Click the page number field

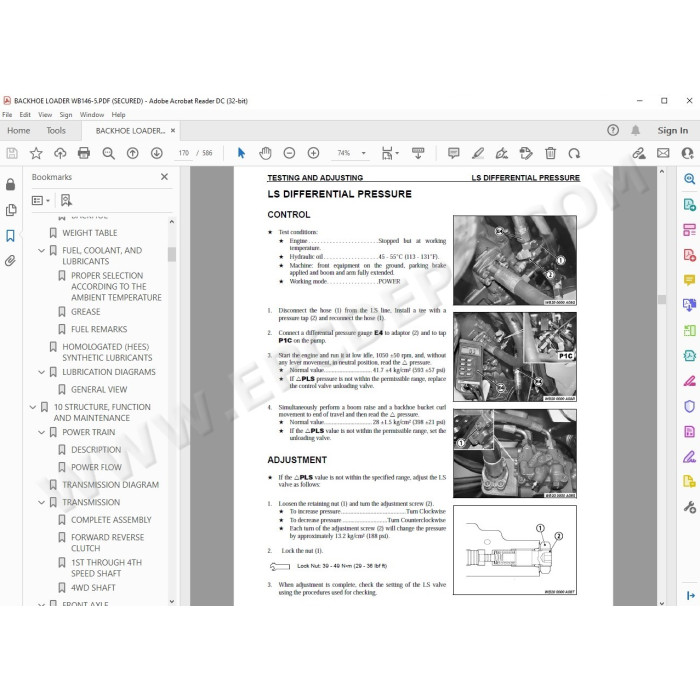tap(183, 153)
